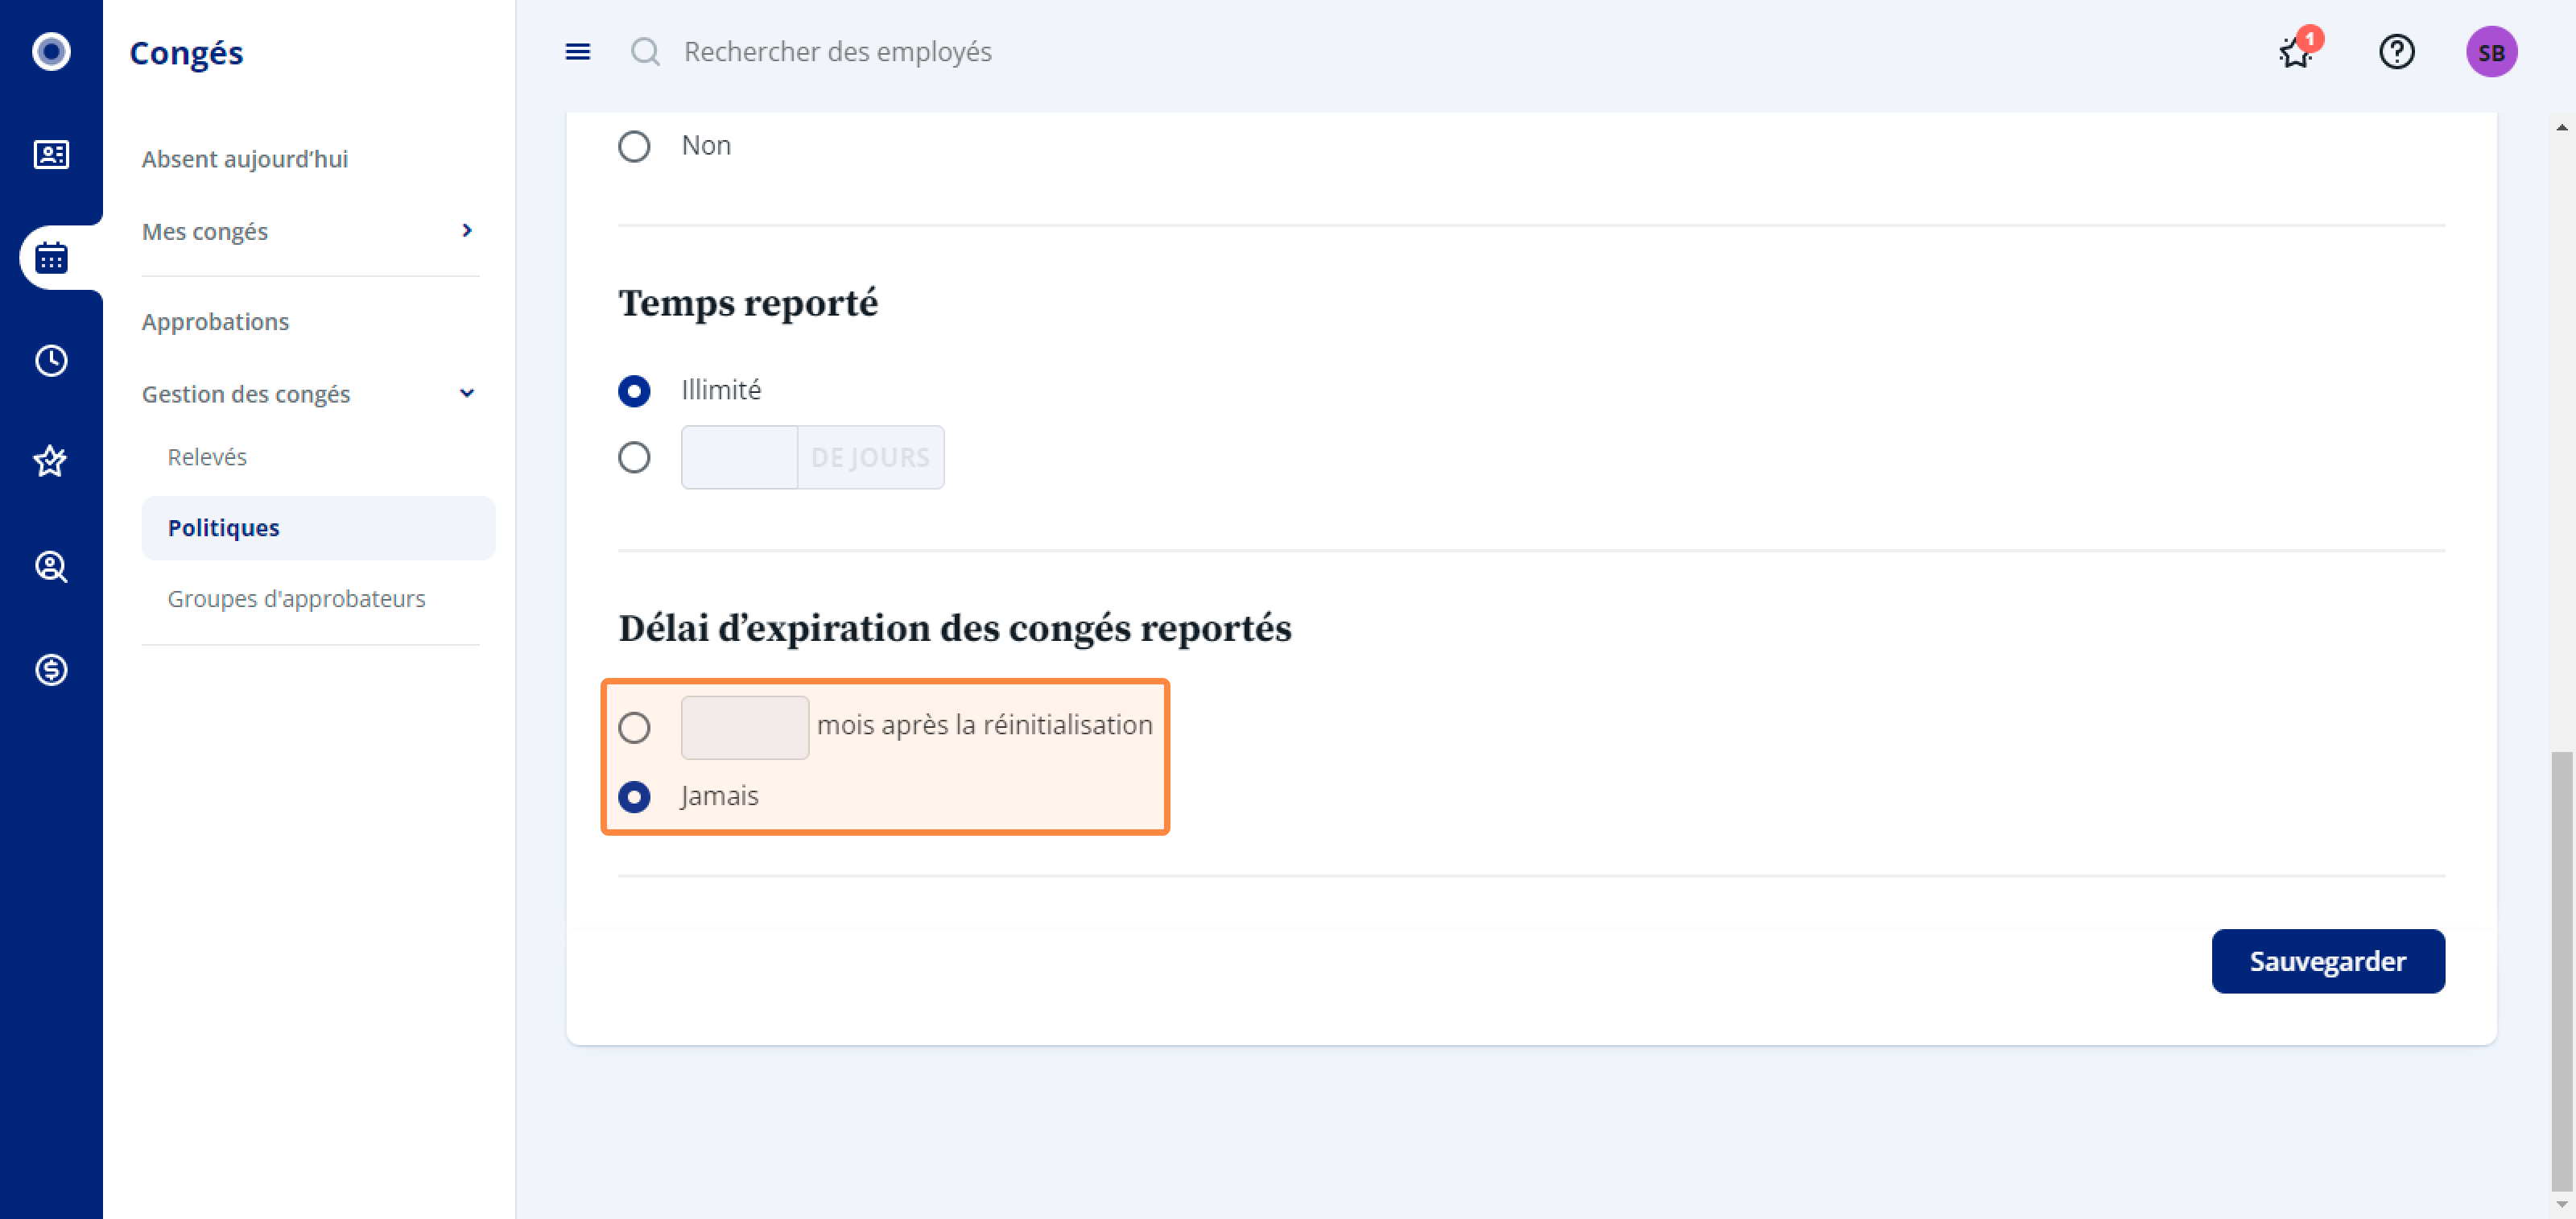Screen dimensions: 2576x1219
Task: Open the Approbations menu item
Action: pos(215,322)
